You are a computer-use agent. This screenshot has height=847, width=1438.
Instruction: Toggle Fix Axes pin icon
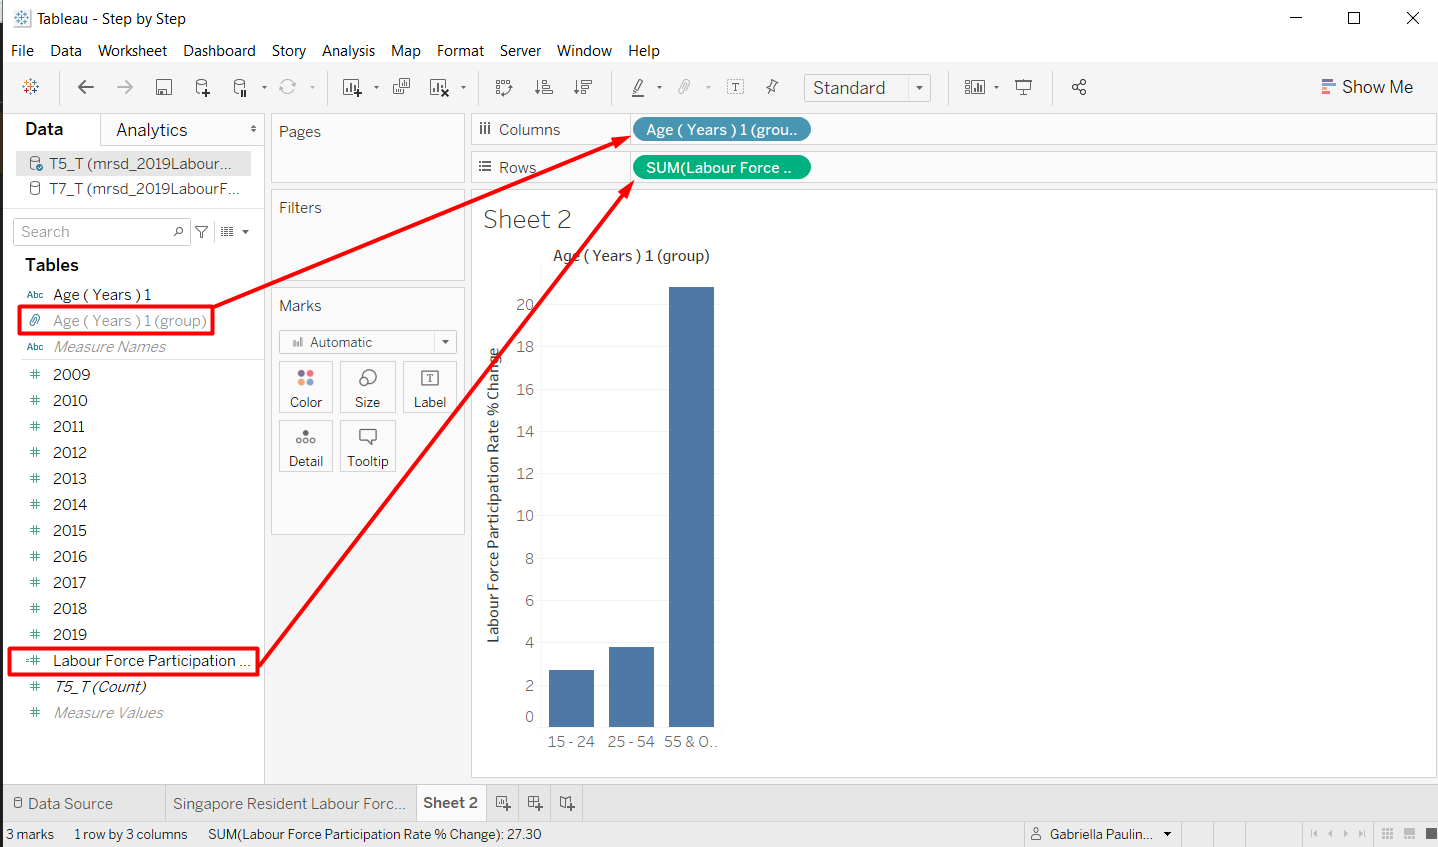coord(772,88)
